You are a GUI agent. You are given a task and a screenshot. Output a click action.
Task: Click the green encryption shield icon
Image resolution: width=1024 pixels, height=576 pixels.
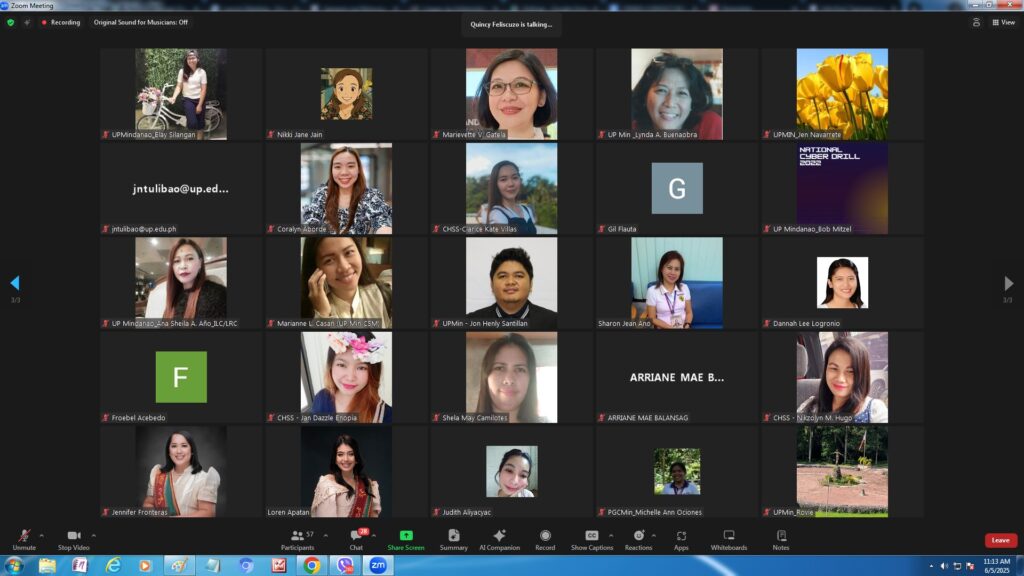[11, 22]
